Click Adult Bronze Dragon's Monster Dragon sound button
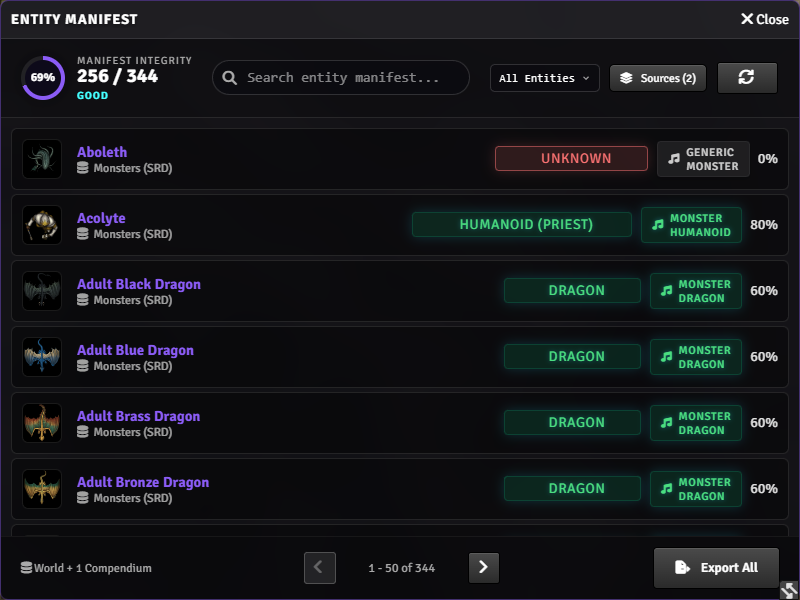The height and width of the screenshot is (600, 800). 696,489
